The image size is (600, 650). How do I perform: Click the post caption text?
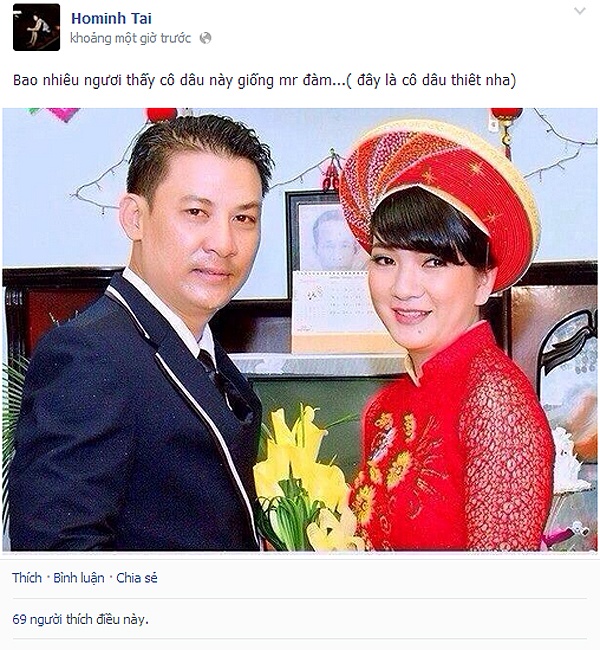(265, 80)
